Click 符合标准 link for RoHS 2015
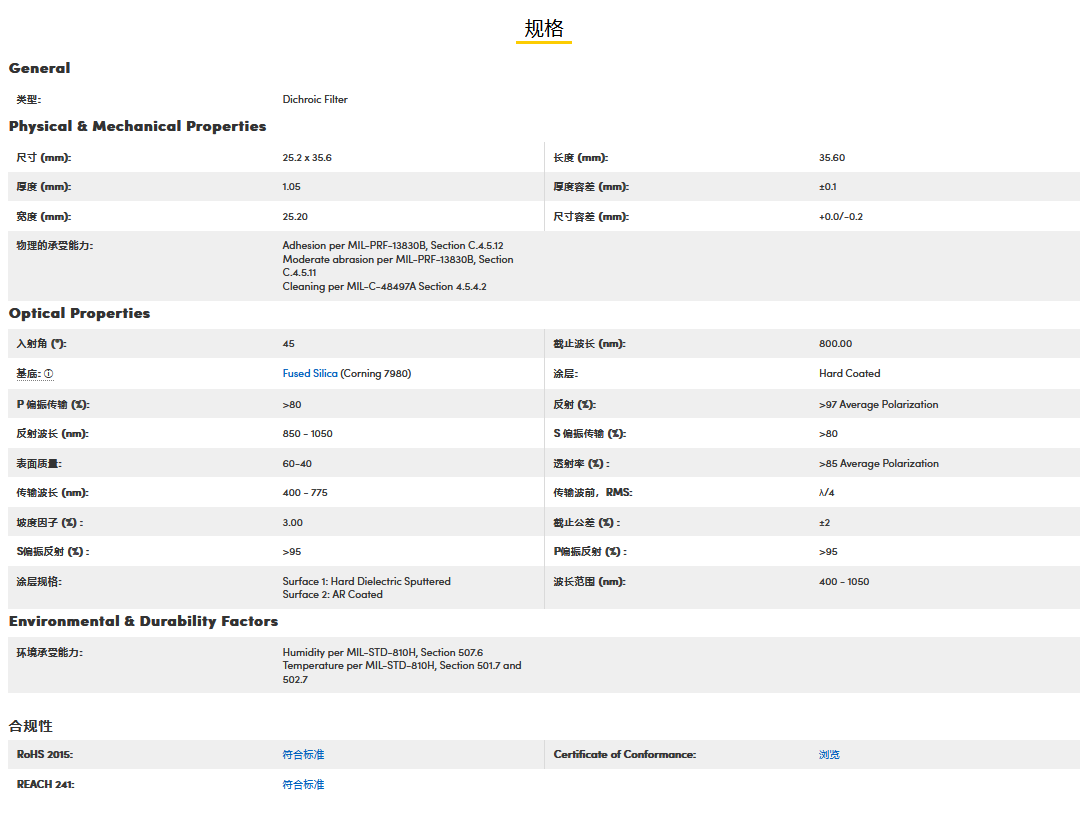Viewport: 1086px width, 821px height. (303, 755)
